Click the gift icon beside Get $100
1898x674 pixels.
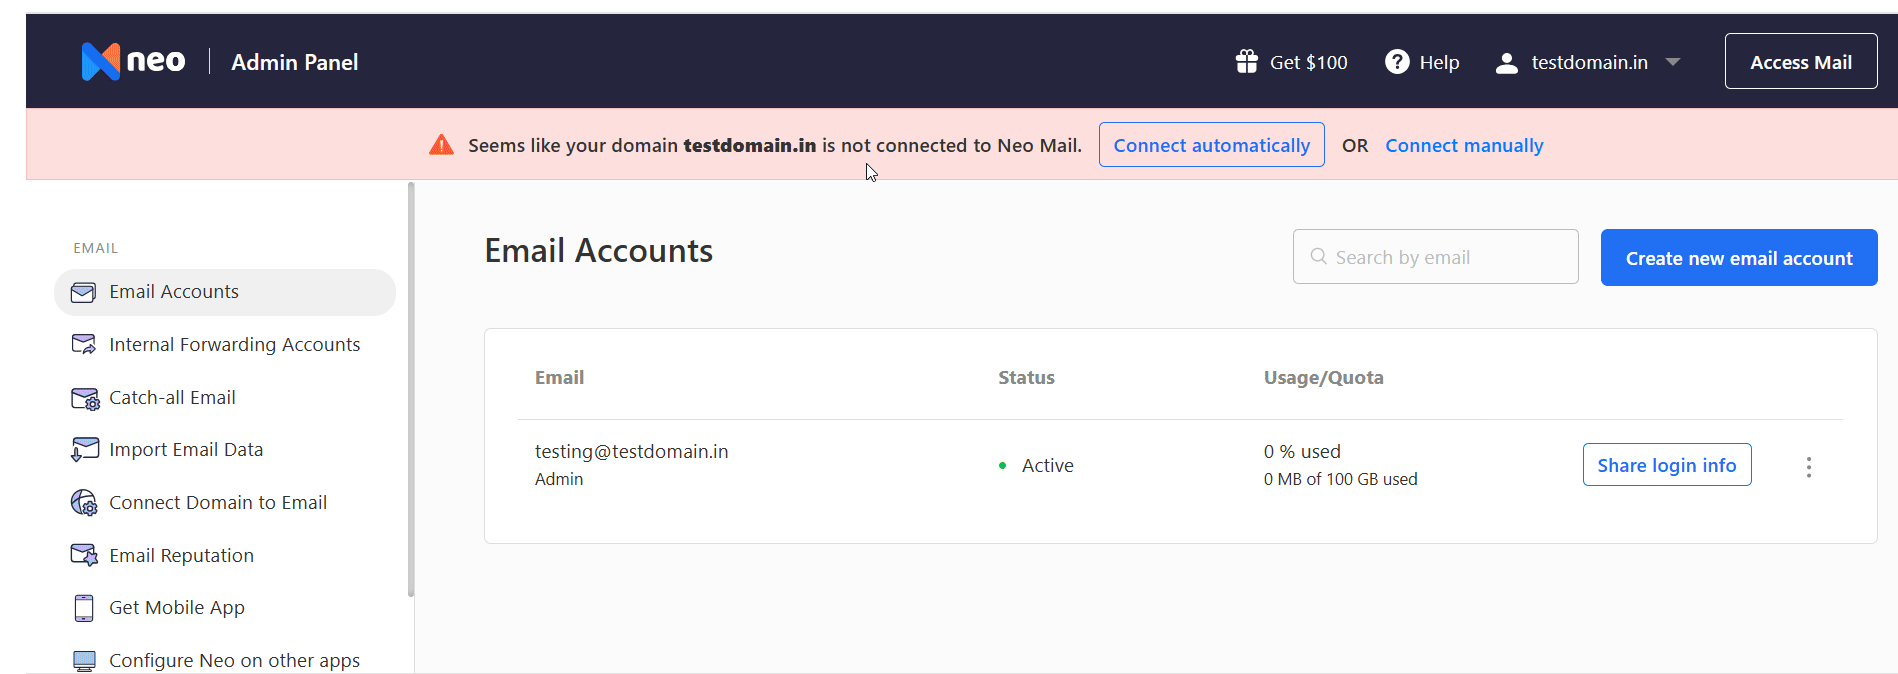1246,62
